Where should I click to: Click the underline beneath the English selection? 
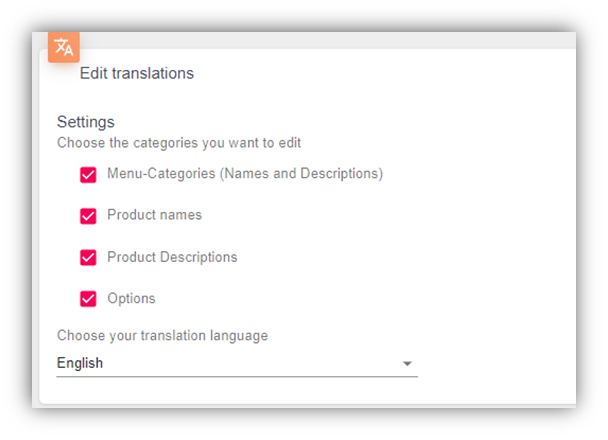tap(237, 376)
